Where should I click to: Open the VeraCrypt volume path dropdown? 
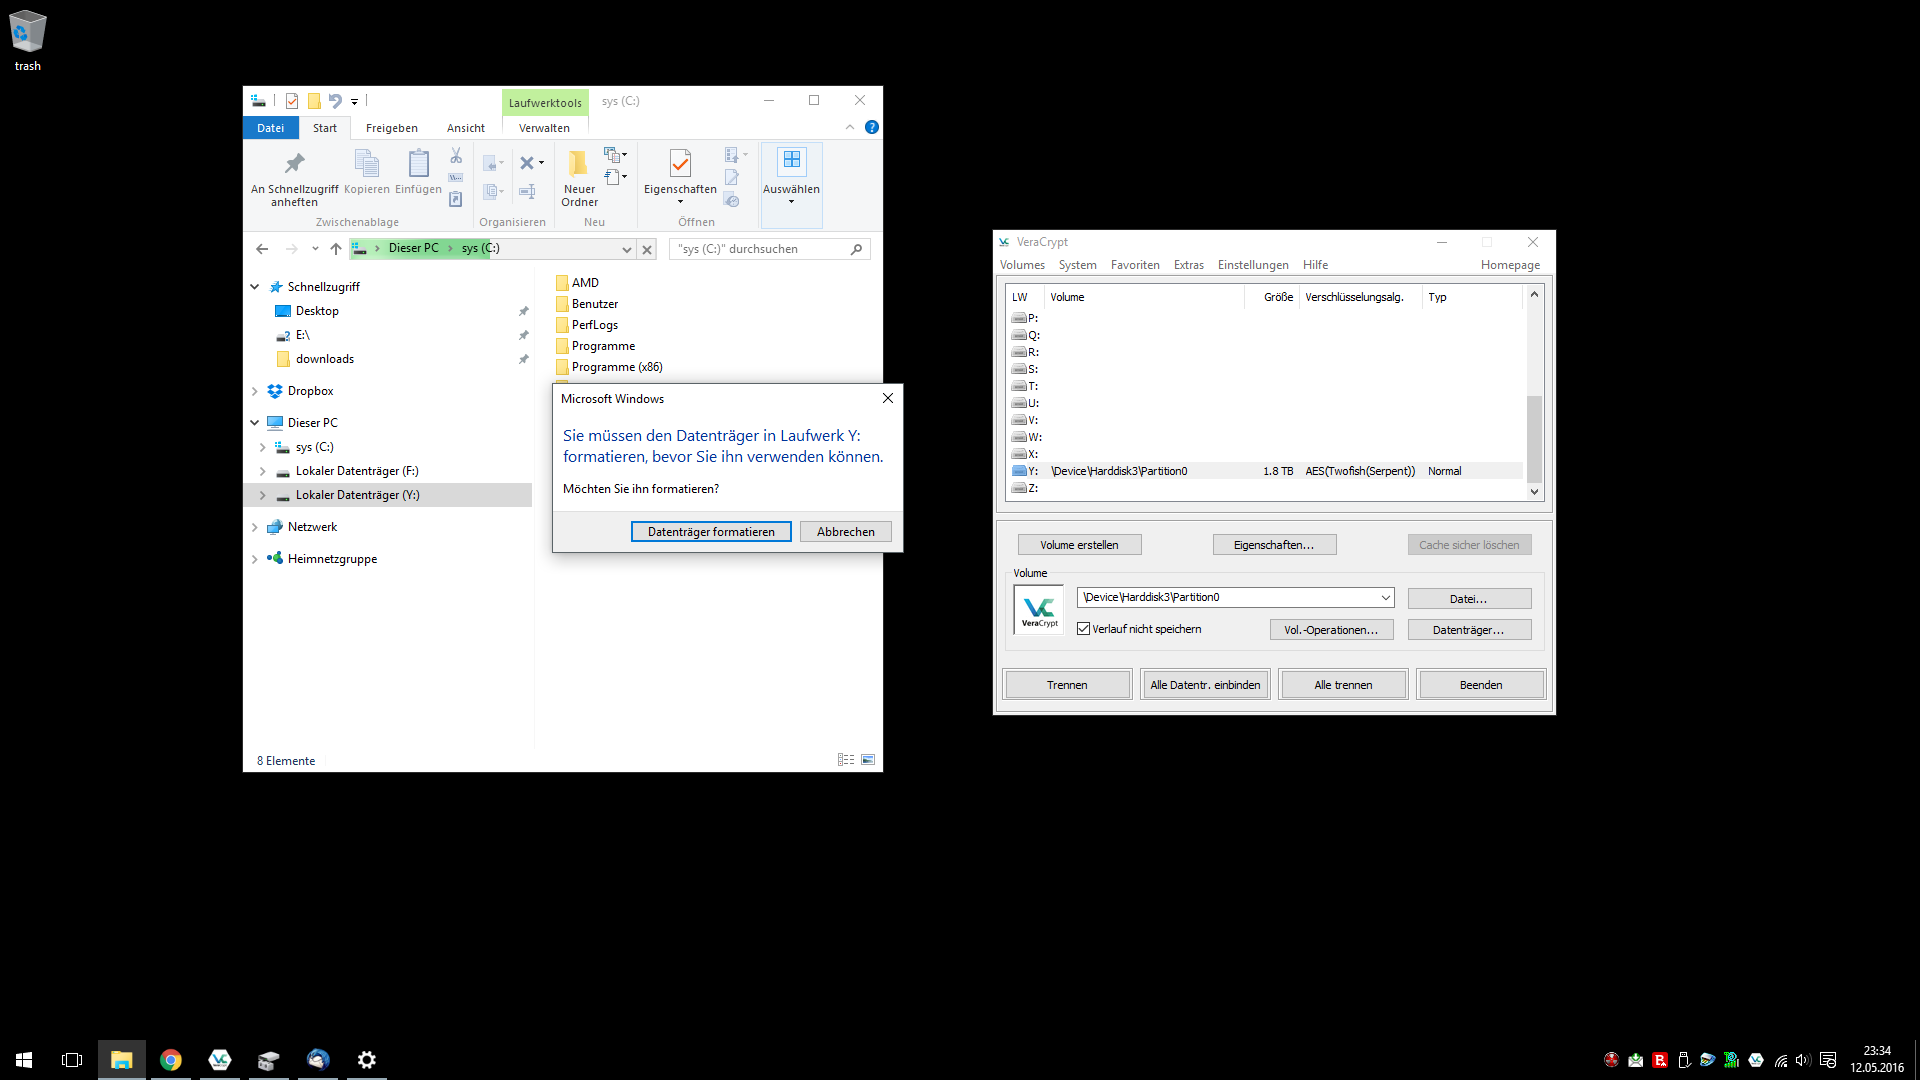tap(1385, 598)
